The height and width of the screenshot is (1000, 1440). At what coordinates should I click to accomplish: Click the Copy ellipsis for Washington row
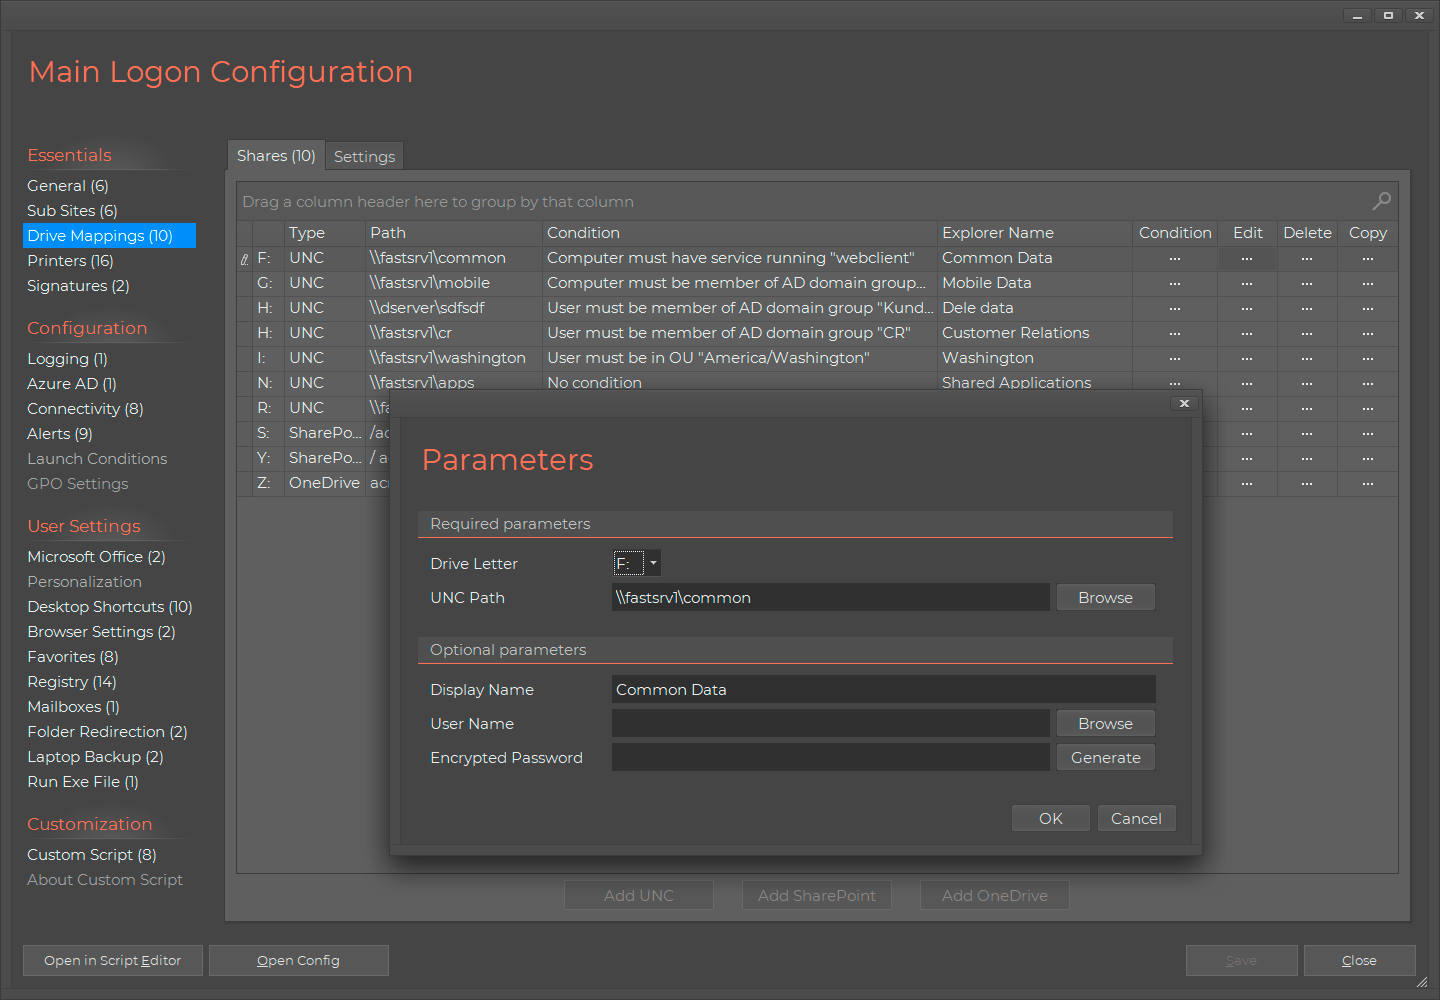(1368, 358)
